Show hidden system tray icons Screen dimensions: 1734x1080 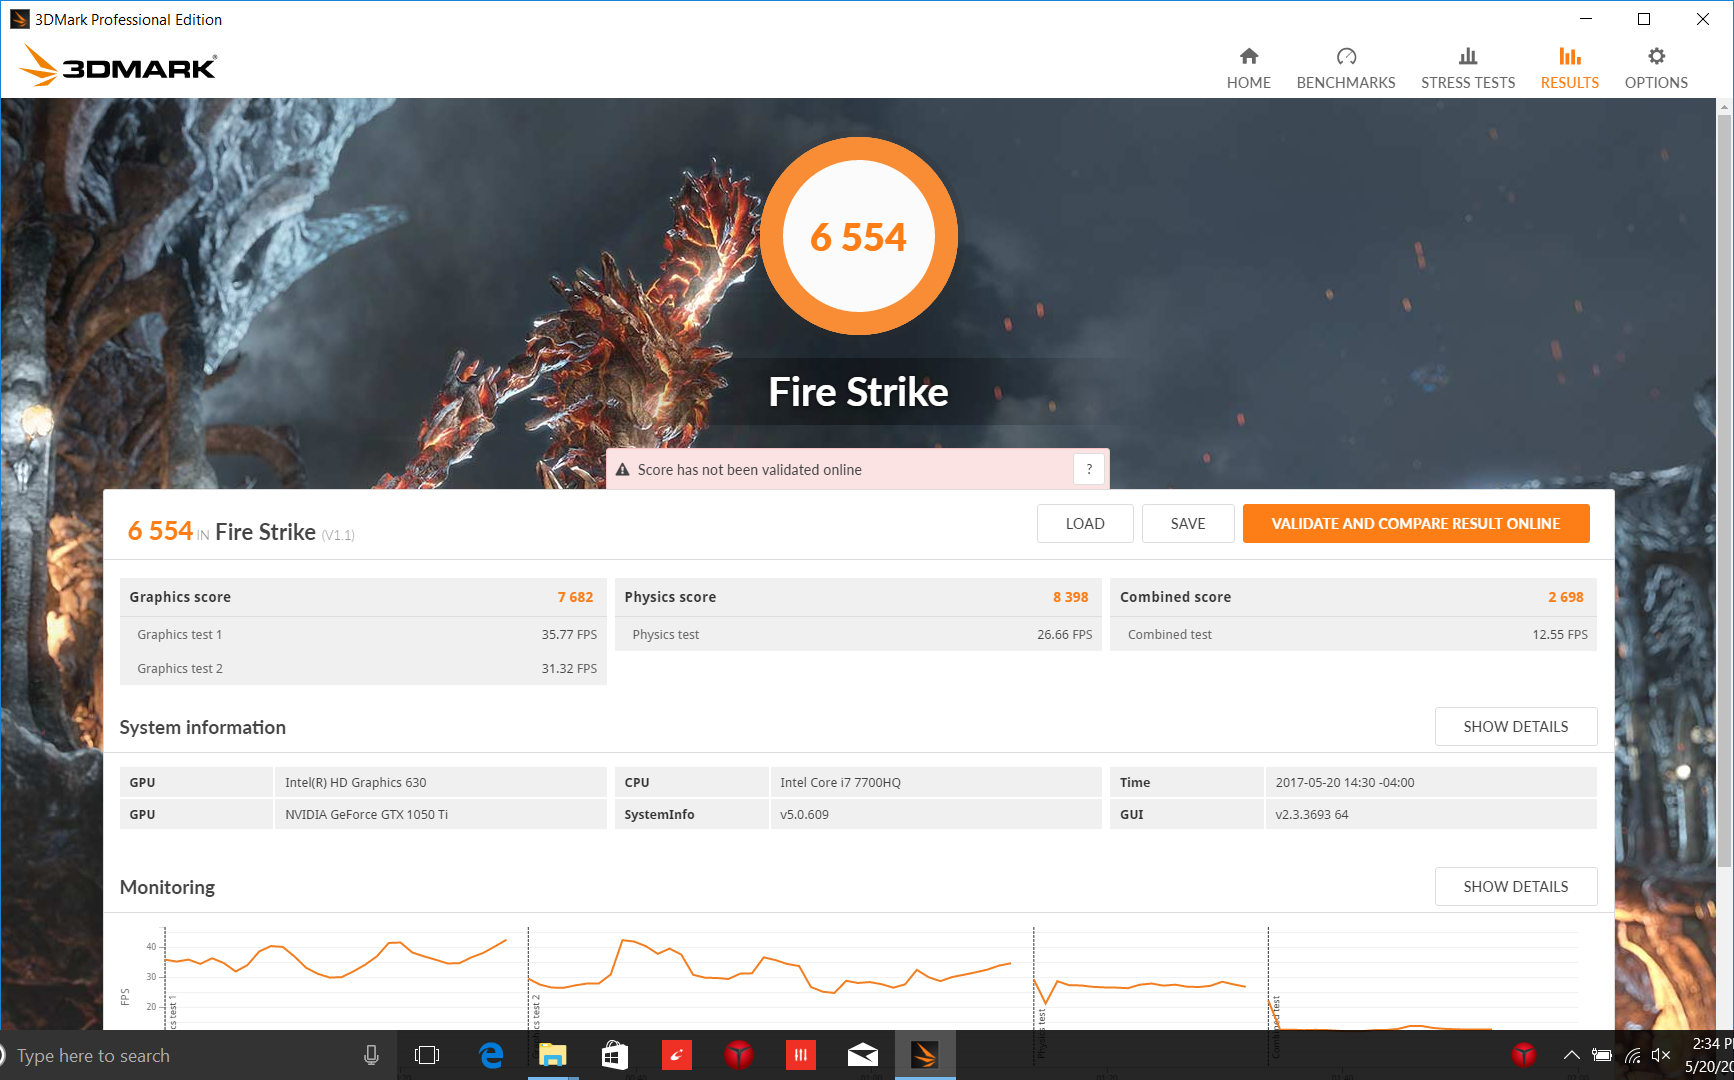tap(1572, 1055)
